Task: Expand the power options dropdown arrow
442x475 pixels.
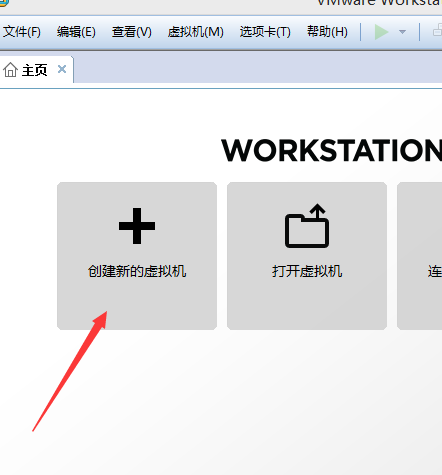Action: (402, 32)
